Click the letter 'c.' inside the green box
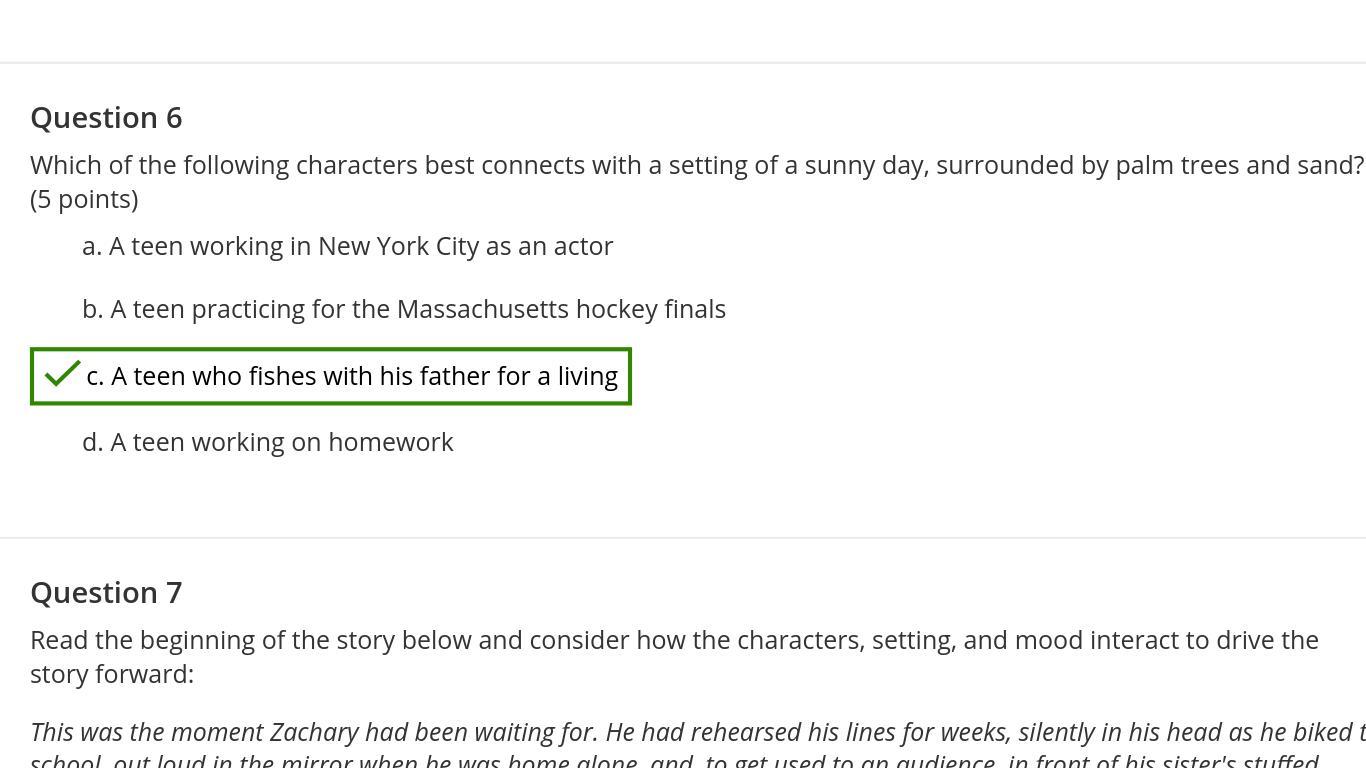Image resolution: width=1366 pixels, height=768 pixels. 96,376
